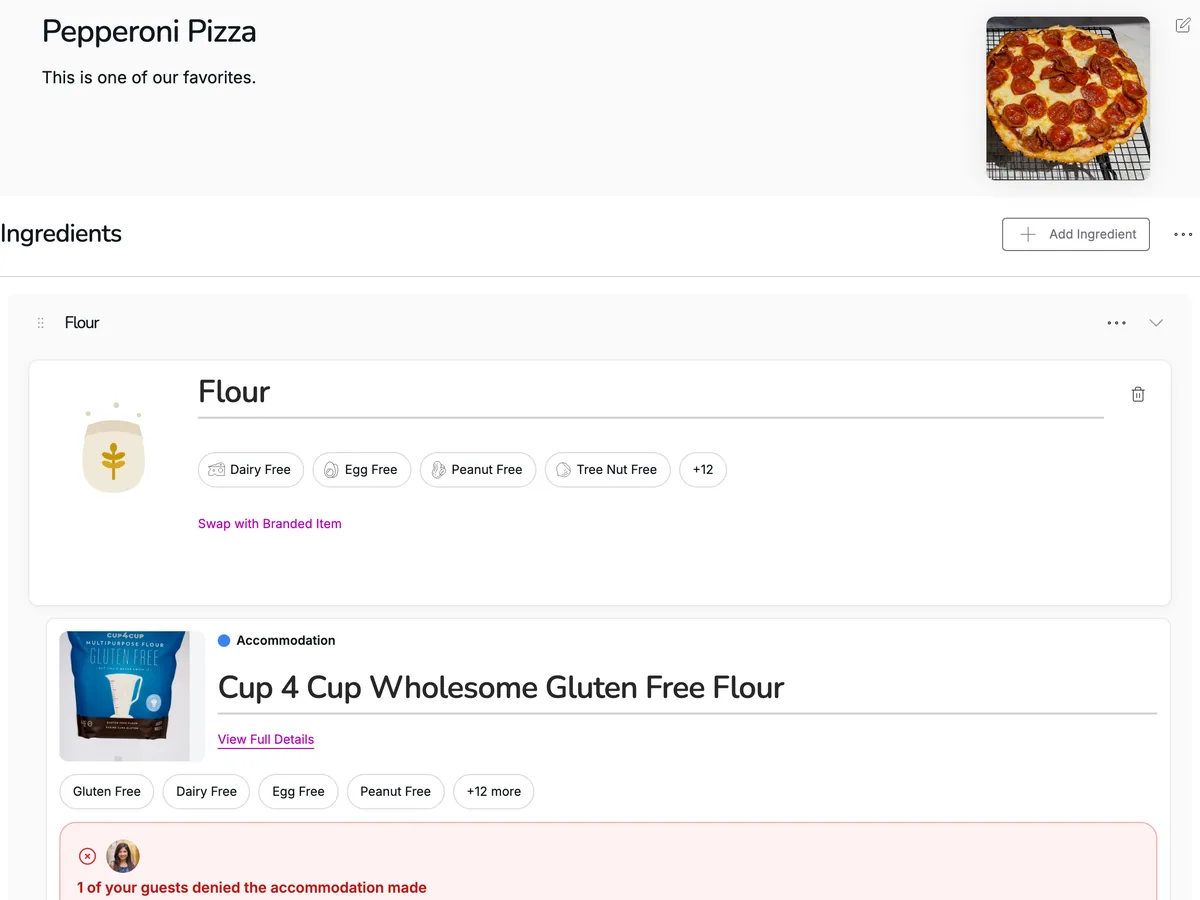Click the Pepperoni Pizza recipe title
The height and width of the screenshot is (900, 1200).
pos(149,32)
